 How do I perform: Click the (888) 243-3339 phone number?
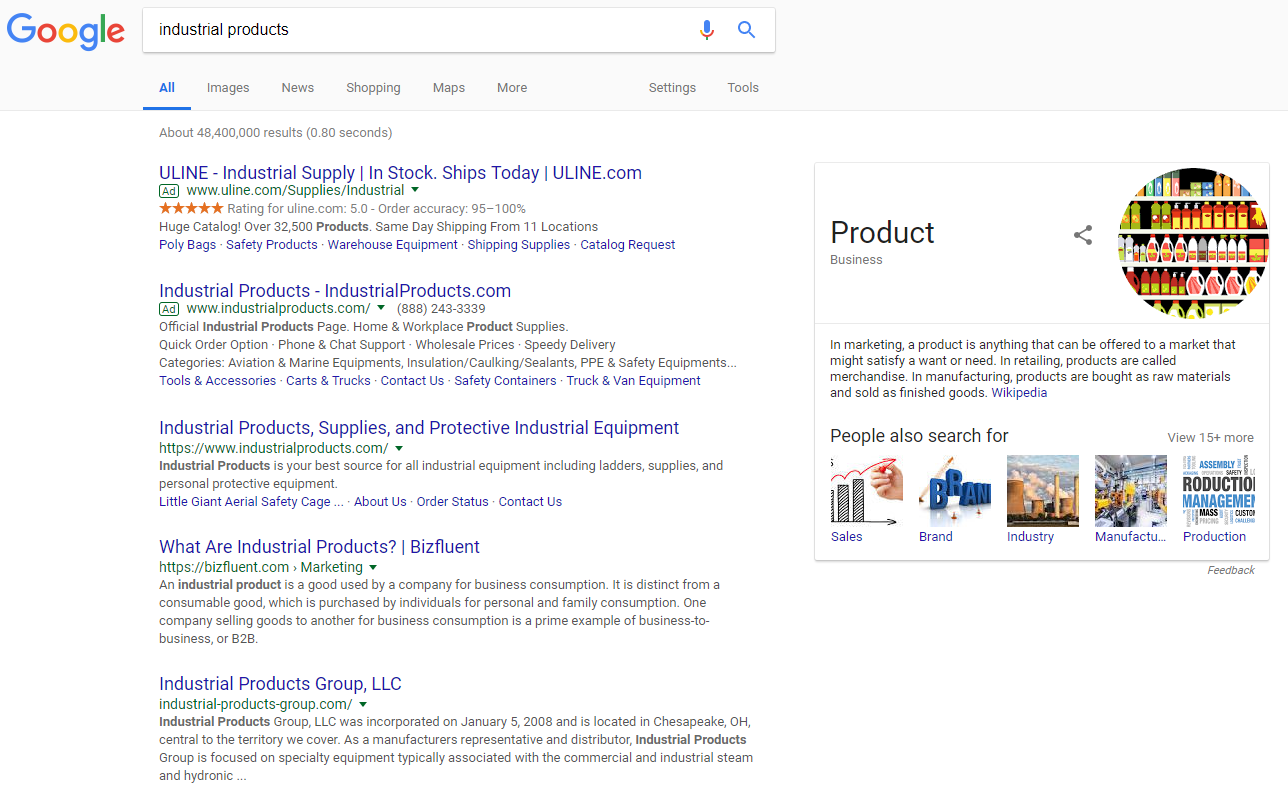pos(441,309)
